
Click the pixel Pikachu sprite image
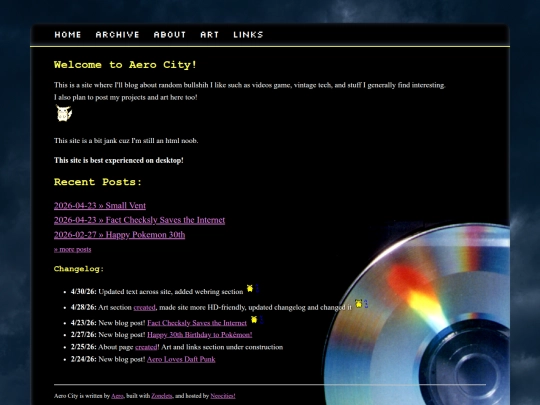(x=64, y=113)
